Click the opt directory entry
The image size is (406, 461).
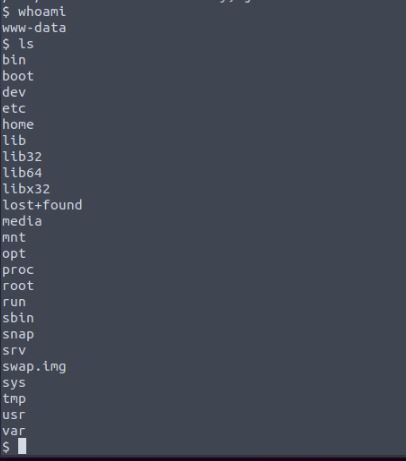click(x=14, y=254)
